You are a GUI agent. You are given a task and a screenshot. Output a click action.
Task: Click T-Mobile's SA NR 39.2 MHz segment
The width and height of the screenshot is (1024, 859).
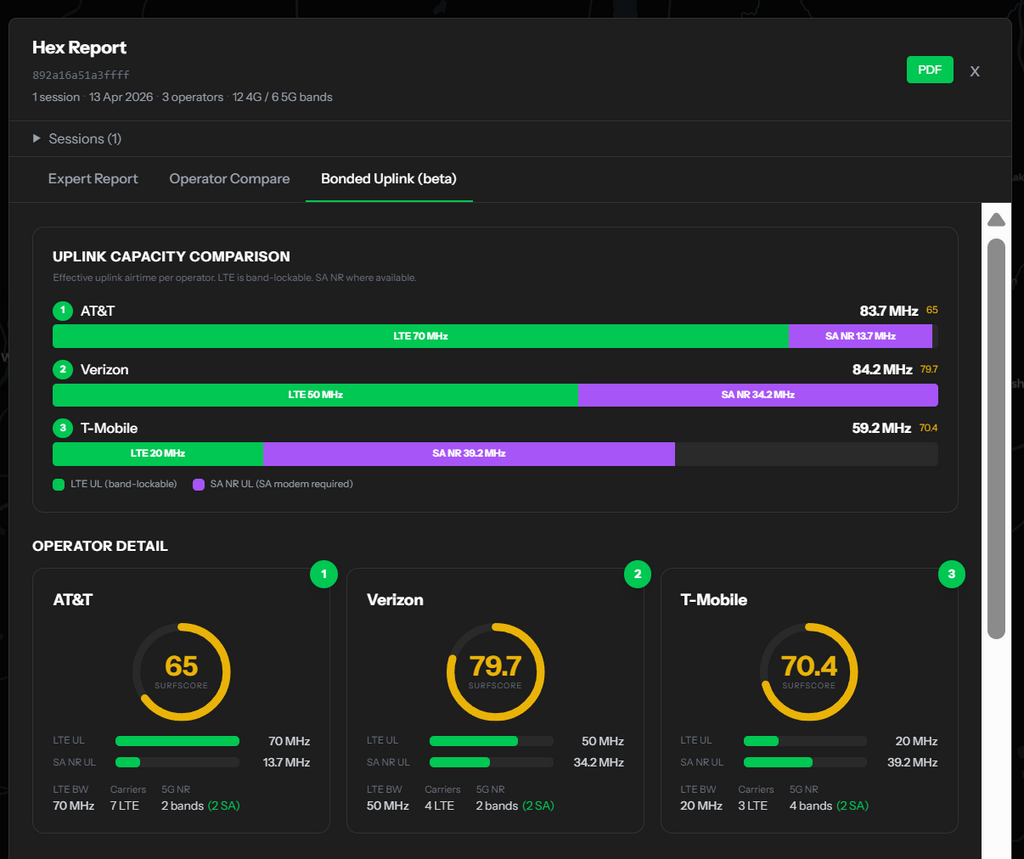pyautogui.click(x=469, y=453)
